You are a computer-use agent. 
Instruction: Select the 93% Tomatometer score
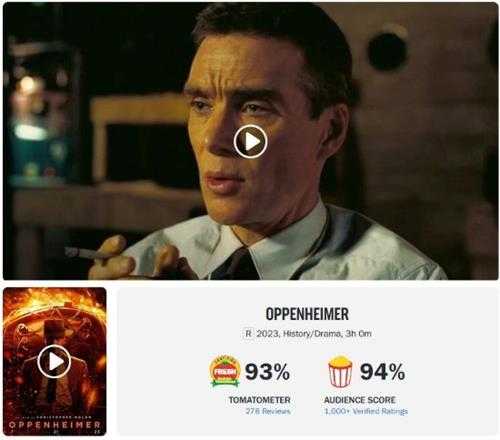pyautogui.click(x=267, y=372)
